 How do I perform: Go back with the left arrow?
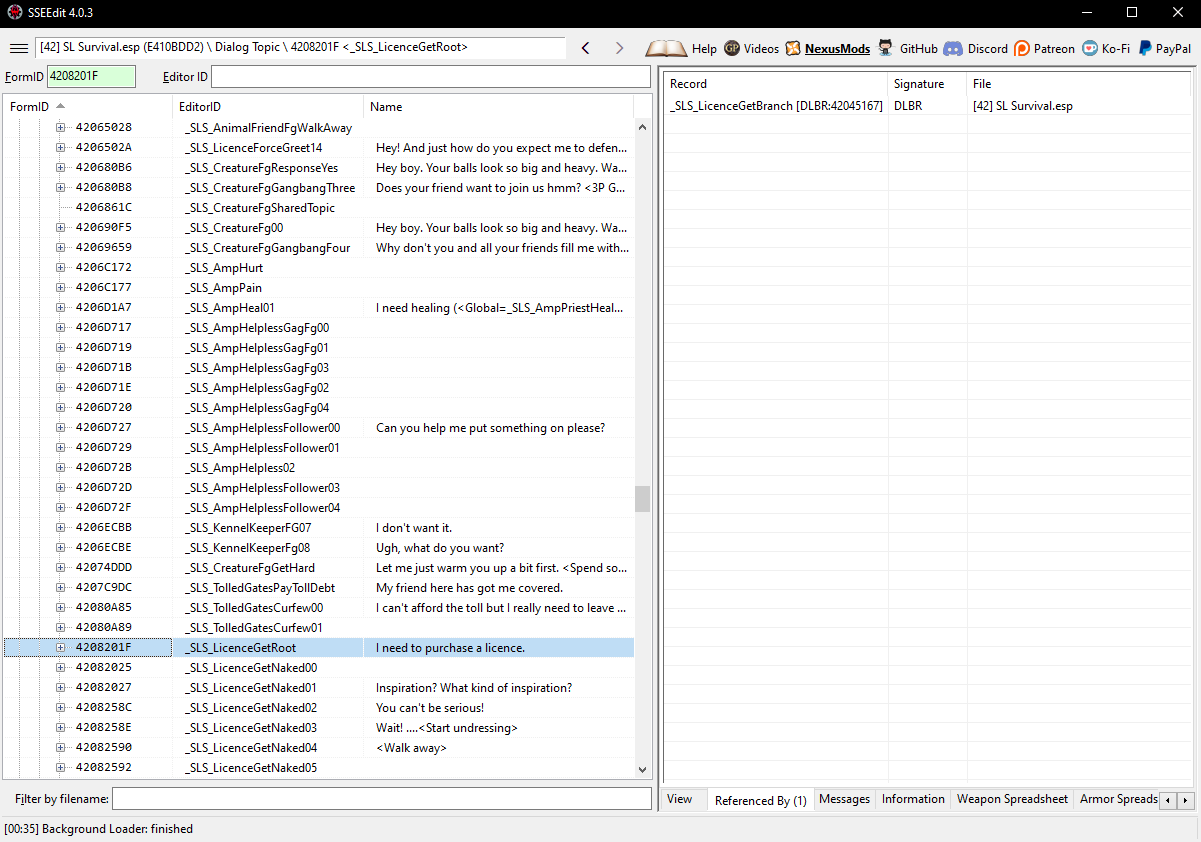pos(586,48)
